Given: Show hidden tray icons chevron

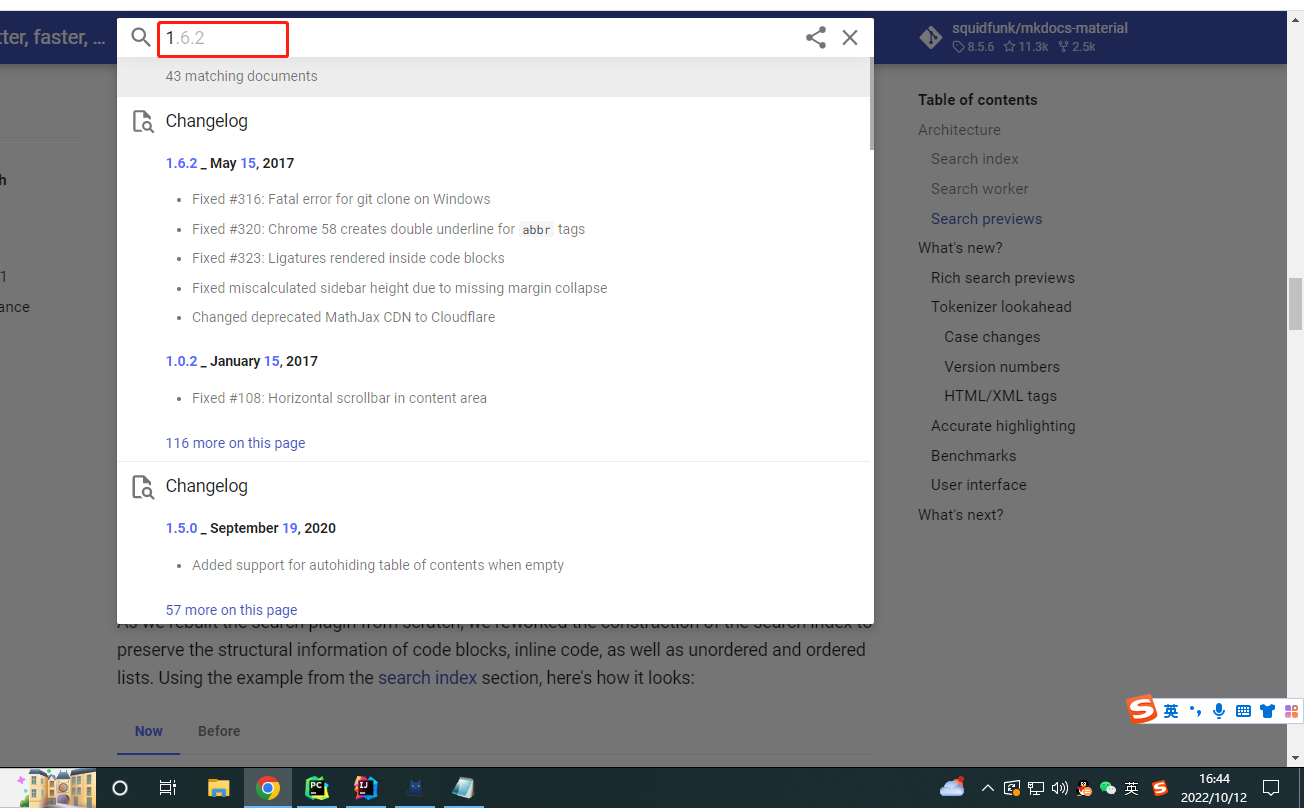Looking at the screenshot, I should pos(988,788).
